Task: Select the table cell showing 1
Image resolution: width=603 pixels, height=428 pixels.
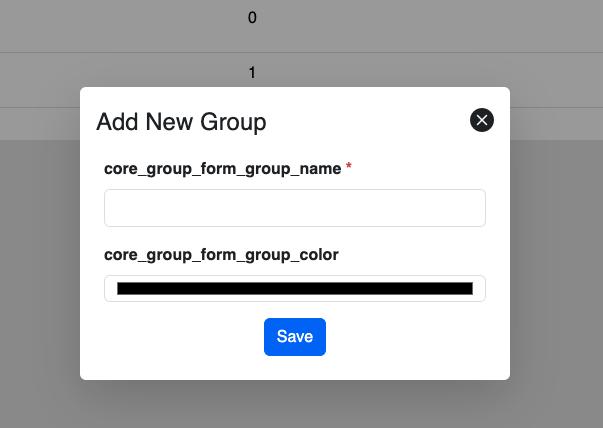Action: 252,73
